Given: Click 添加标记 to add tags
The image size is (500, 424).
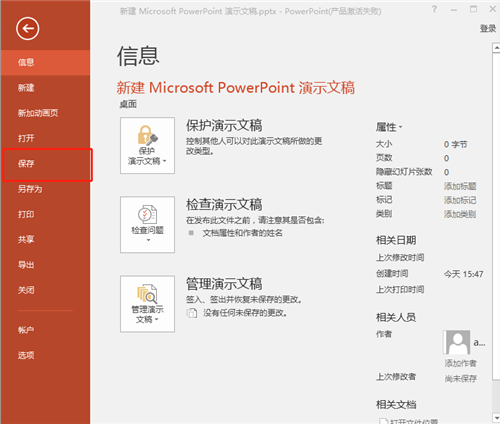Looking at the screenshot, I should tap(460, 200).
